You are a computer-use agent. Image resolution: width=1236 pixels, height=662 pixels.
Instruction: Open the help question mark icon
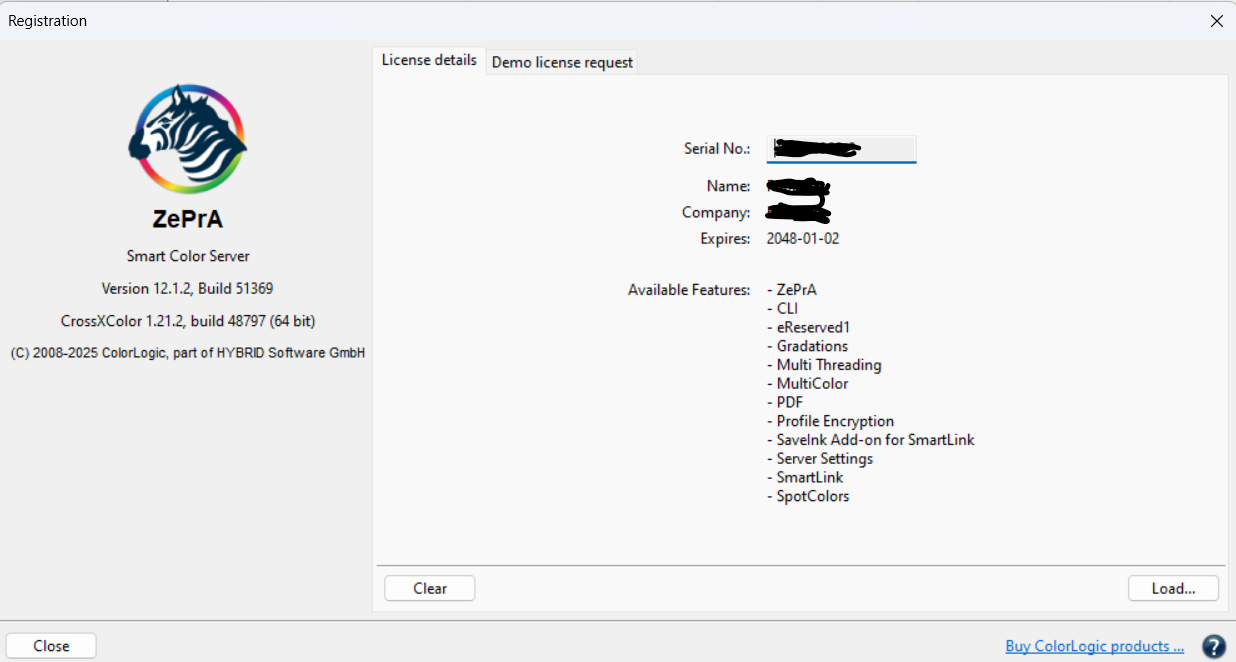1214,646
